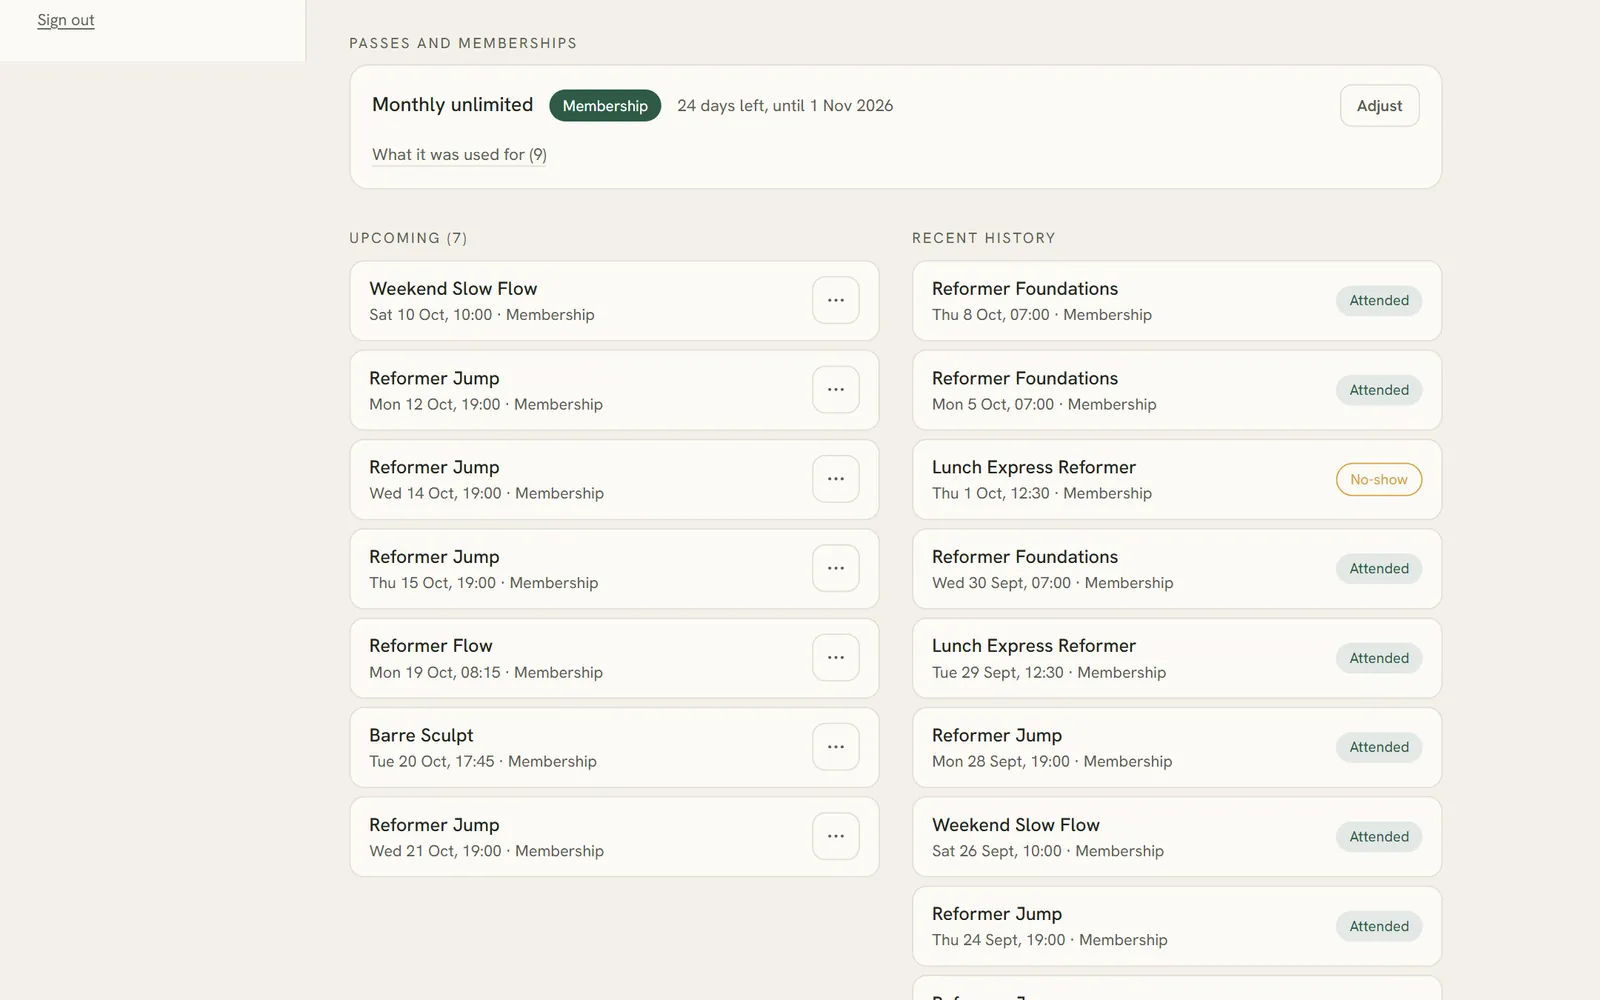This screenshot has height=1000, width=1600.
Task: Click the Monthly unlimited pass title
Action: click(x=452, y=105)
